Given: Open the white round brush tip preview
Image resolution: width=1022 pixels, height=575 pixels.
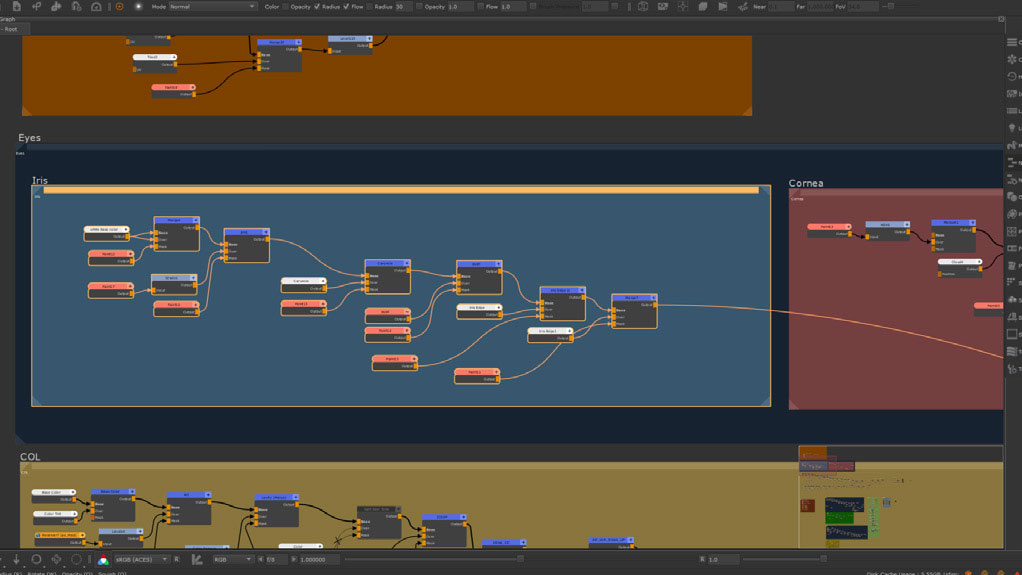Looking at the screenshot, I should coord(138,7).
